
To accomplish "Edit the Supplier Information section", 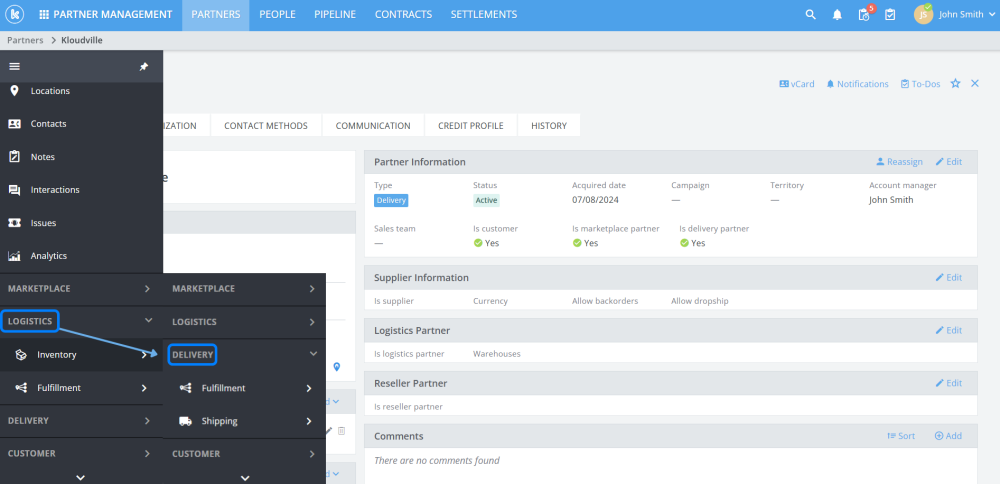I will coord(948,277).
